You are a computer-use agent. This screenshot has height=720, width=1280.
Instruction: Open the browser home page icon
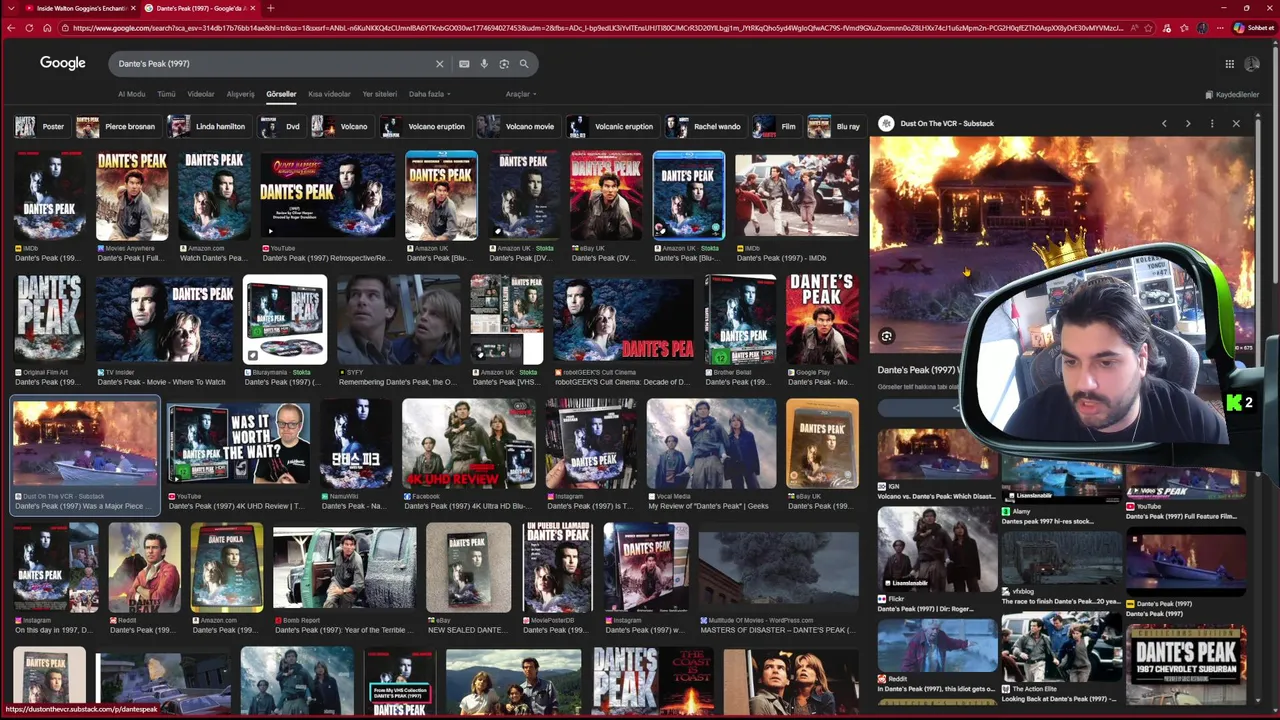[x=47, y=28]
